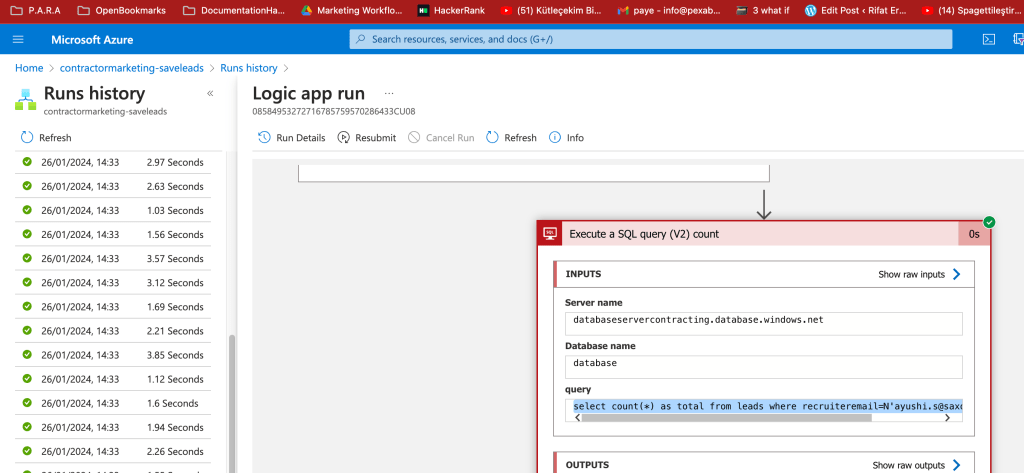The height and width of the screenshot is (473, 1024).
Task: Click the green succeeded badge on the SQL action
Action: [x=989, y=222]
